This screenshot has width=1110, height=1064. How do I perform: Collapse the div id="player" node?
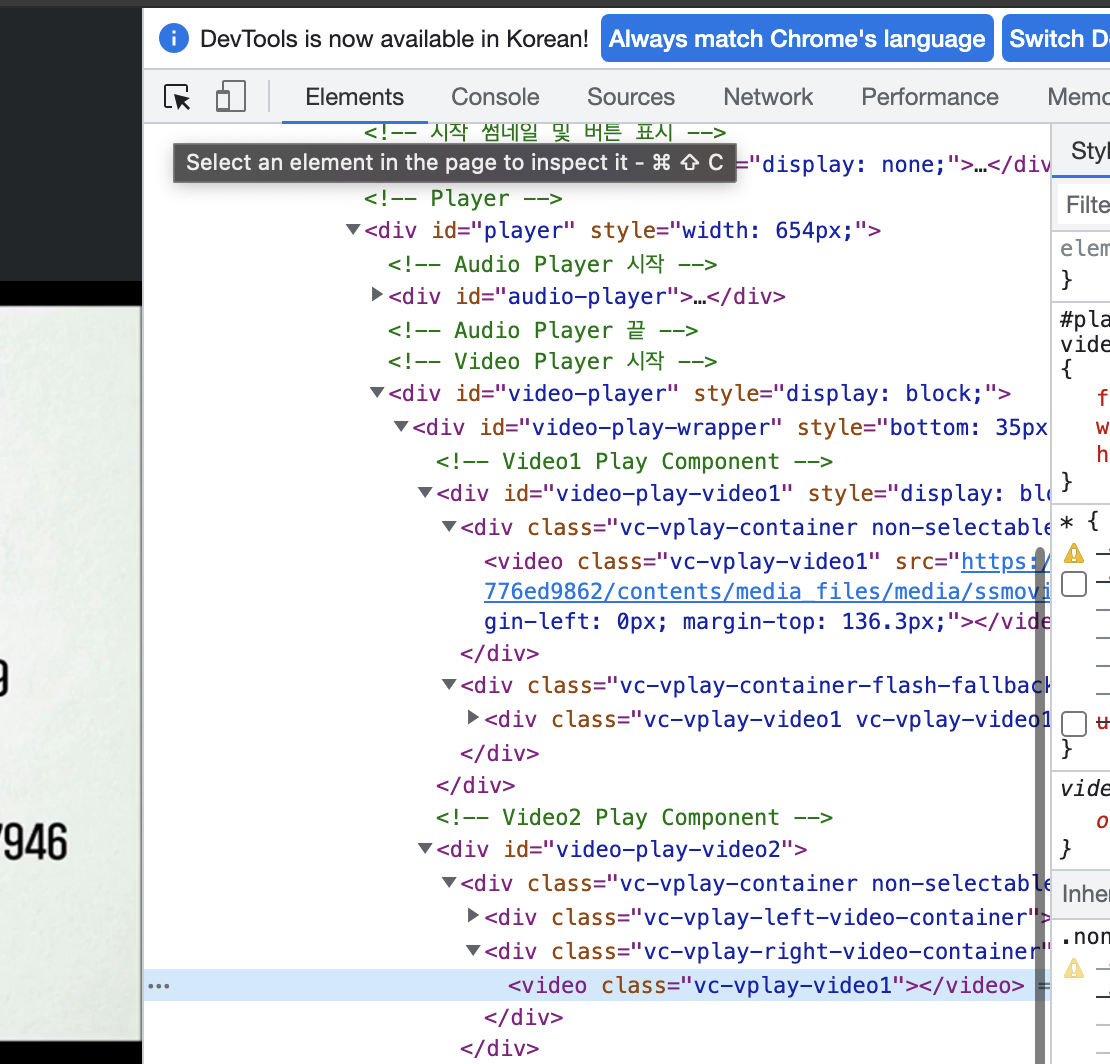point(353,229)
